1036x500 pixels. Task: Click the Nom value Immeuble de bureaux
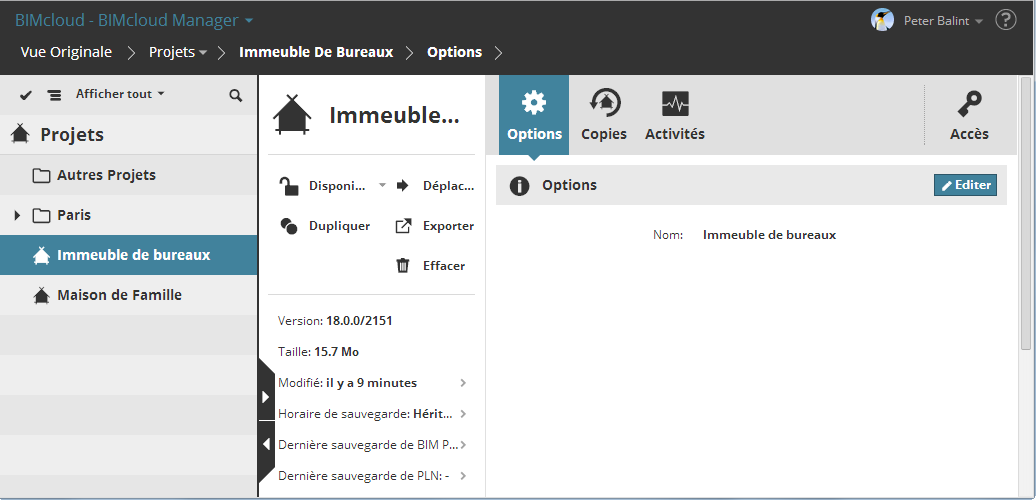click(x=769, y=234)
